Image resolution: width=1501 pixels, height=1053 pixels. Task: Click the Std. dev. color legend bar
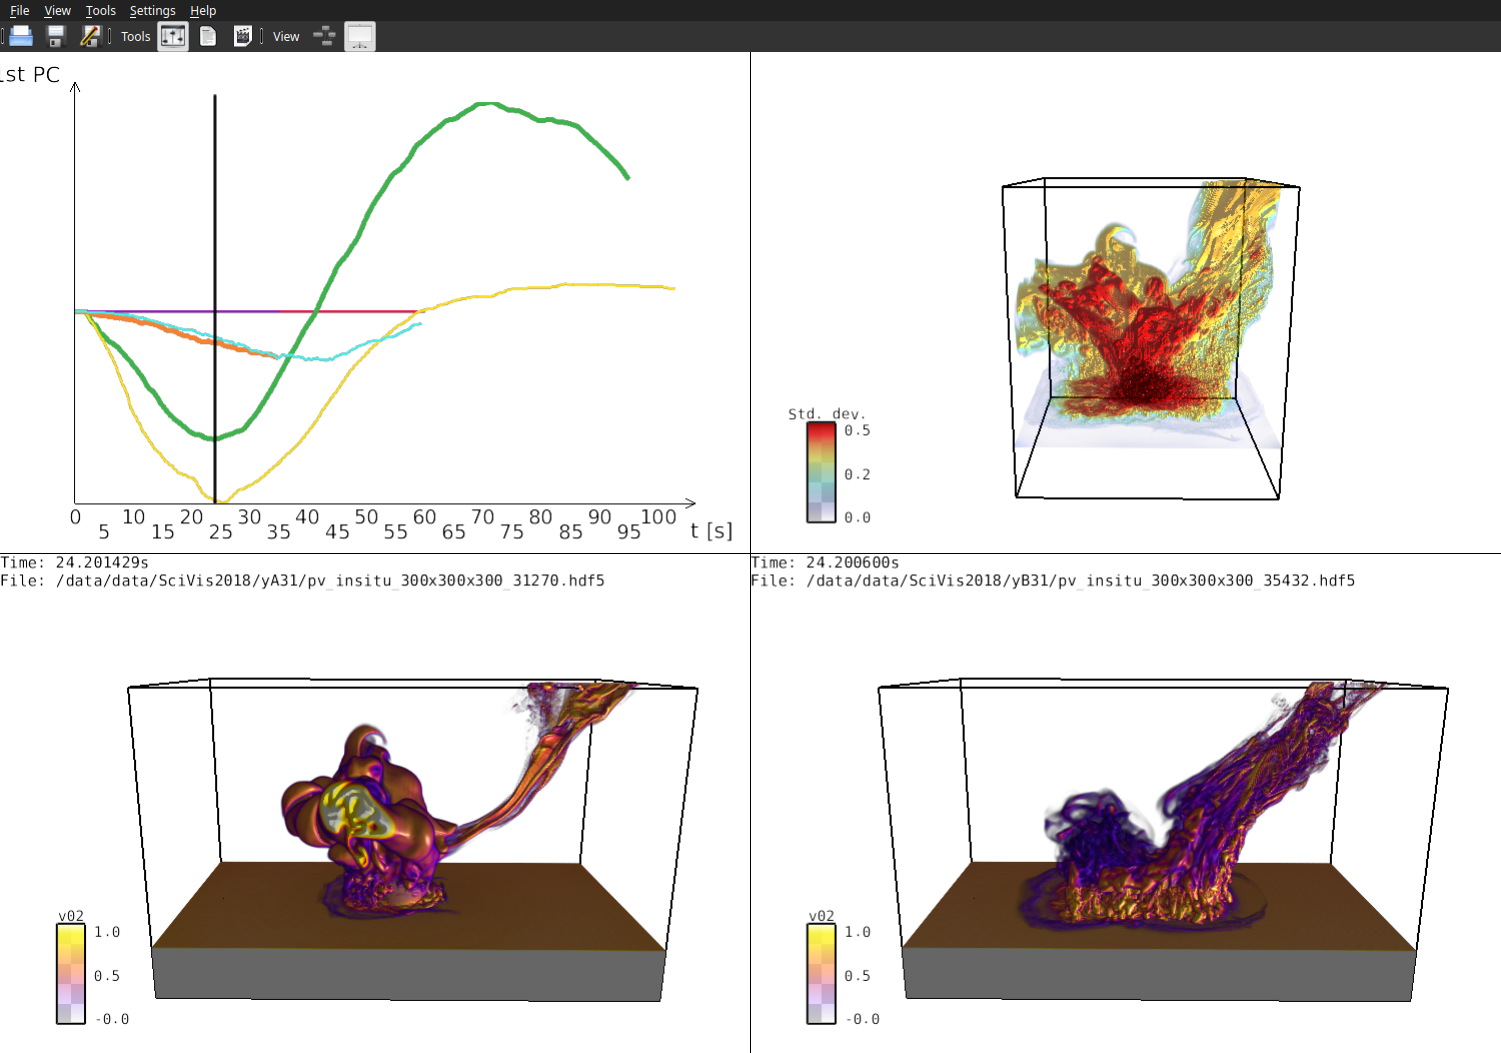[821, 472]
